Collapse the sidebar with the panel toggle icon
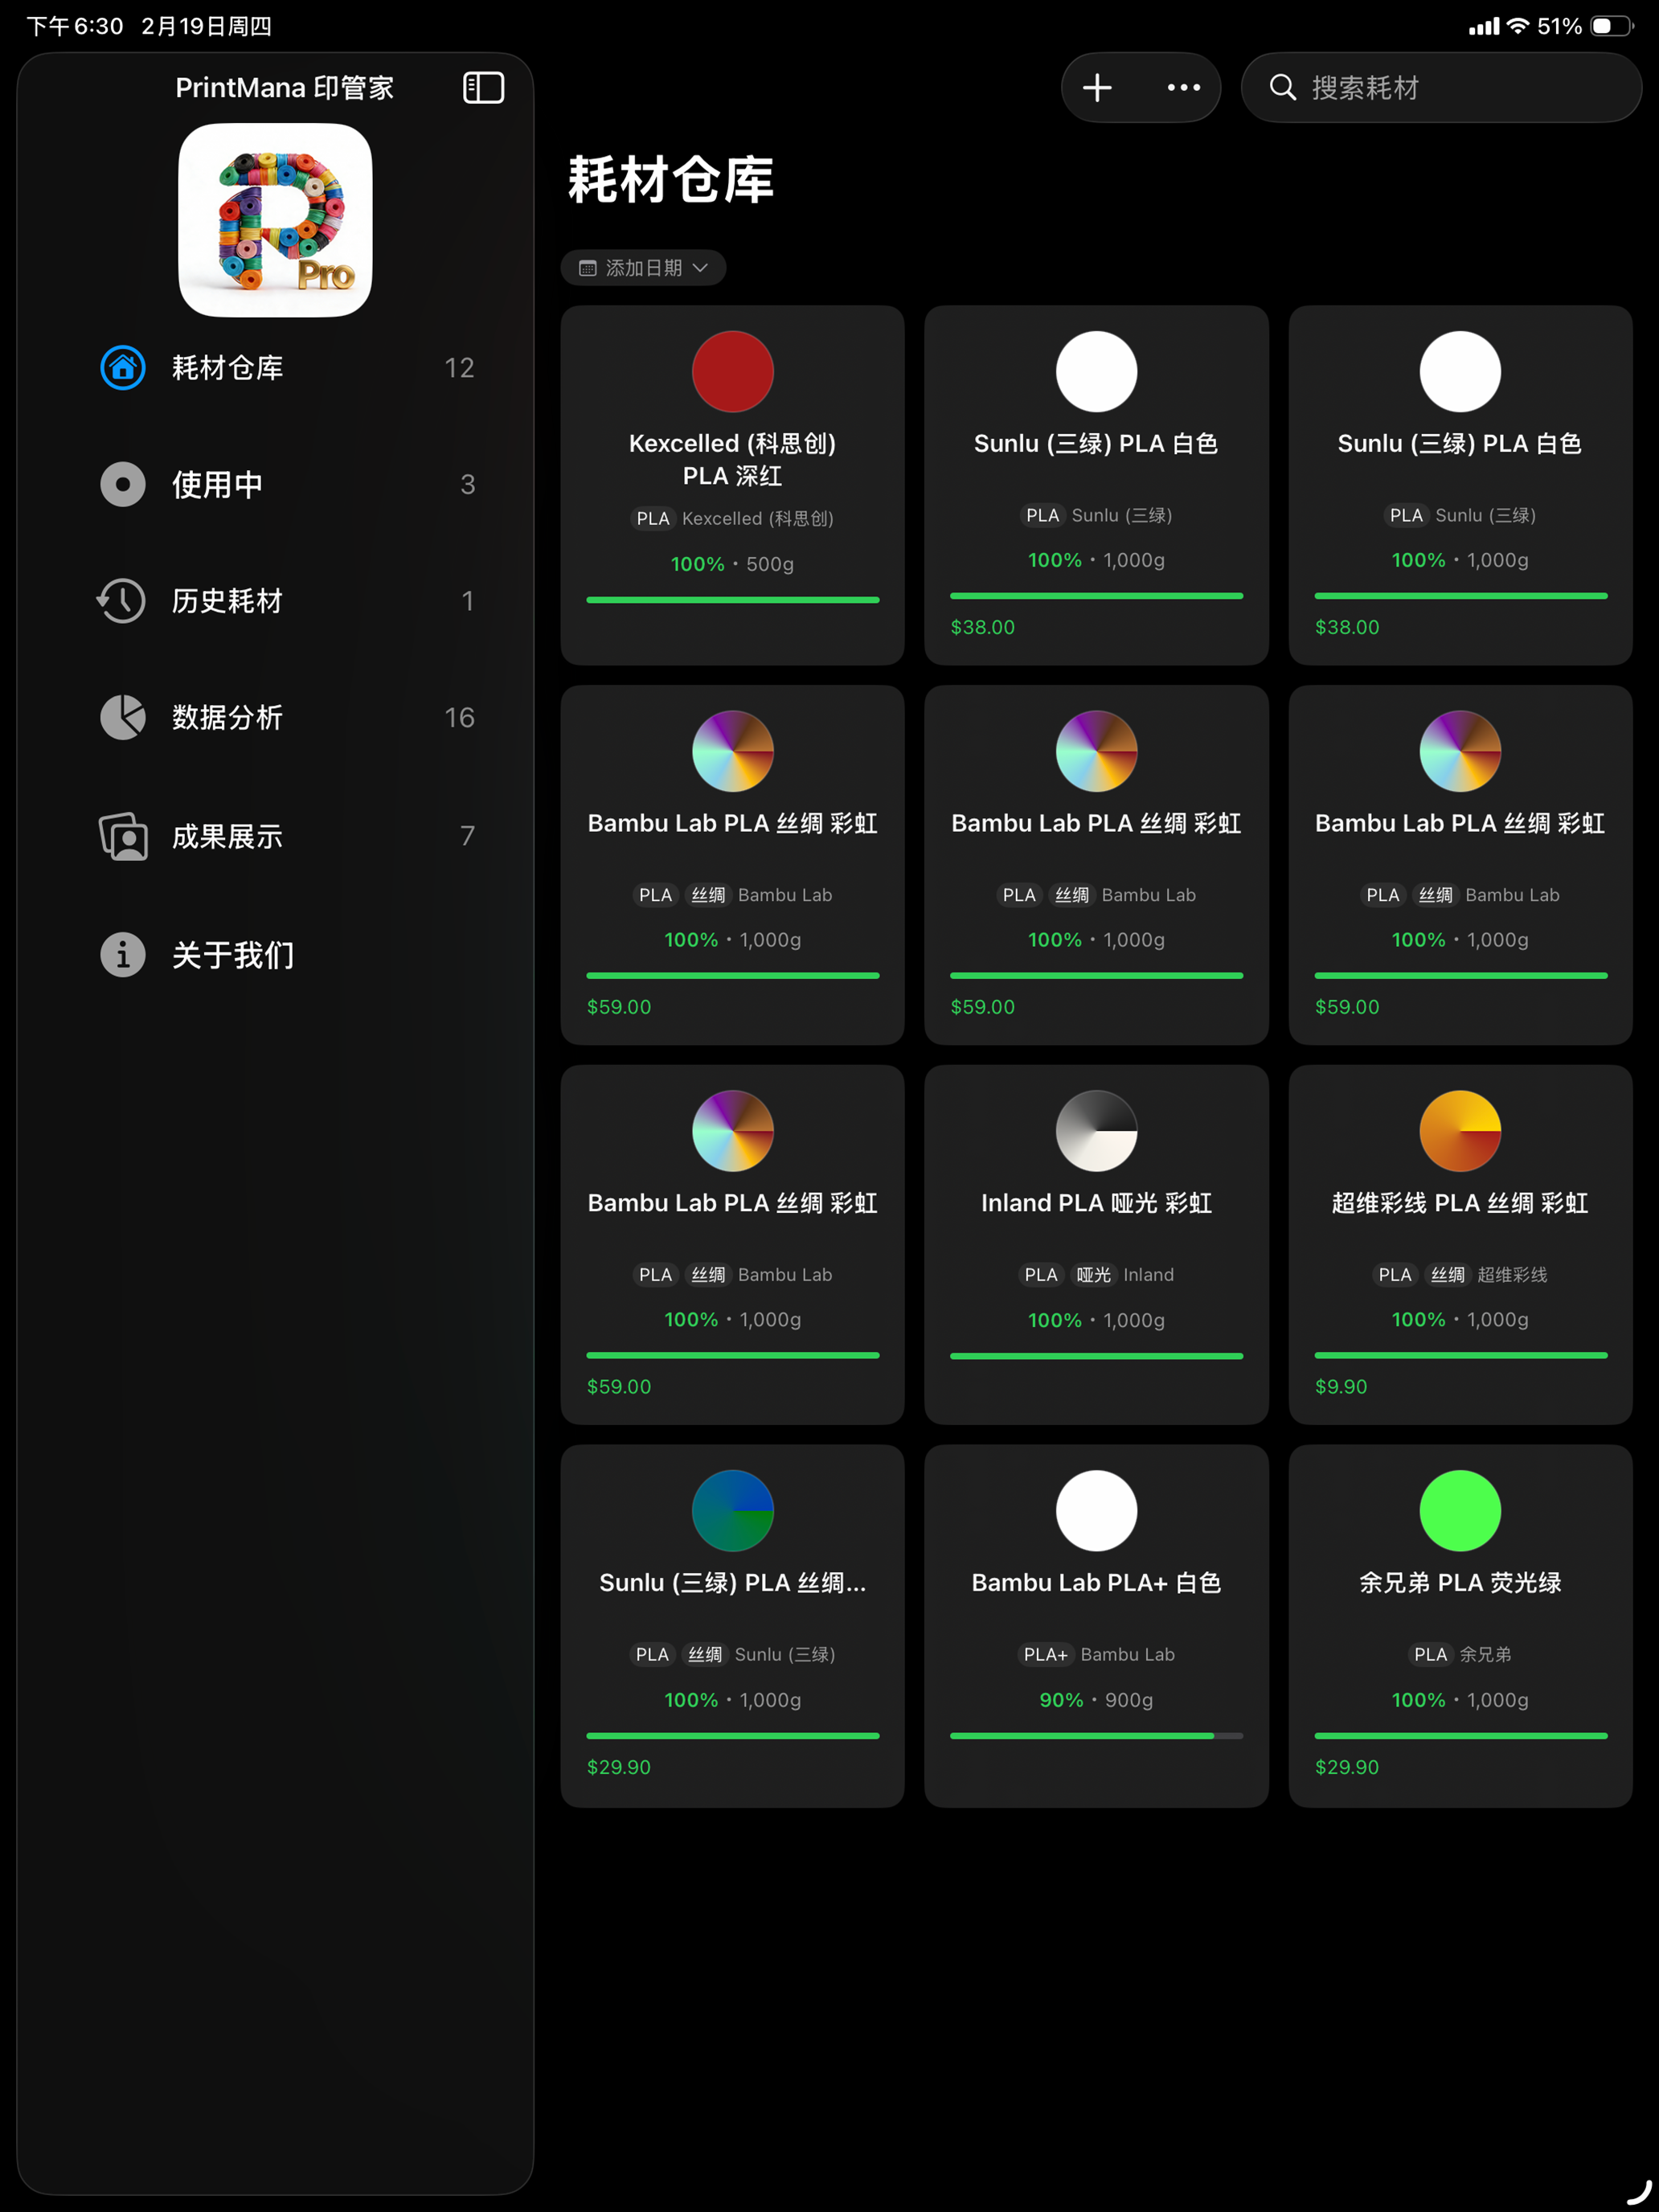 [x=483, y=87]
